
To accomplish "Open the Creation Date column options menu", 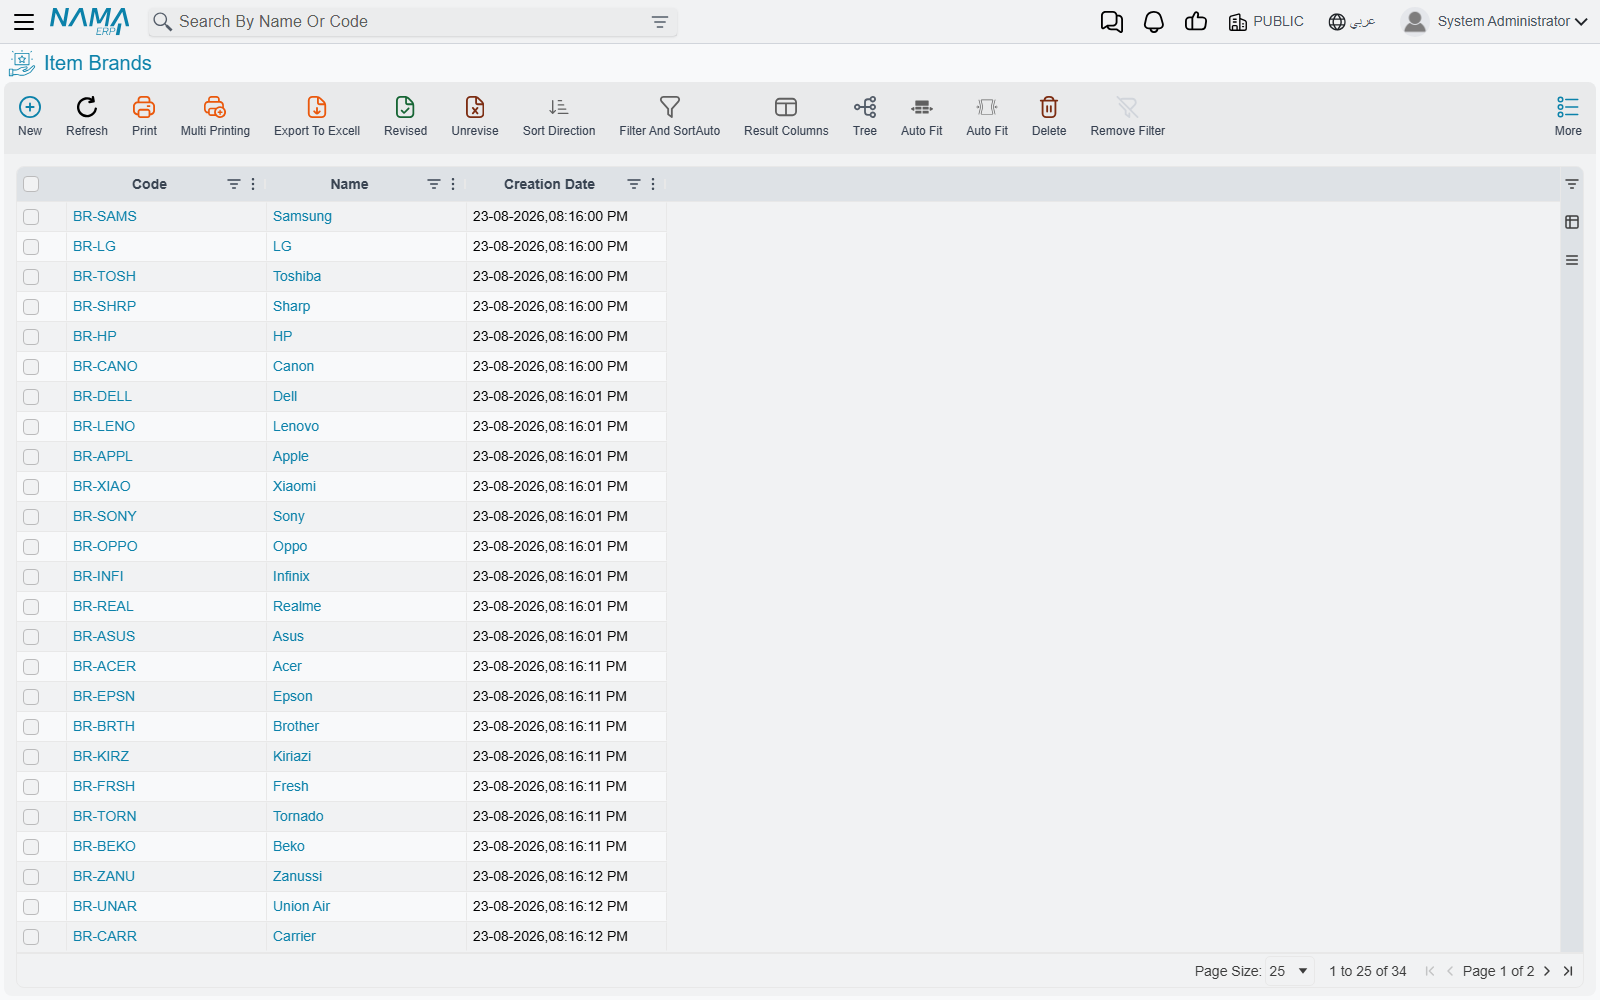I will 653,184.
